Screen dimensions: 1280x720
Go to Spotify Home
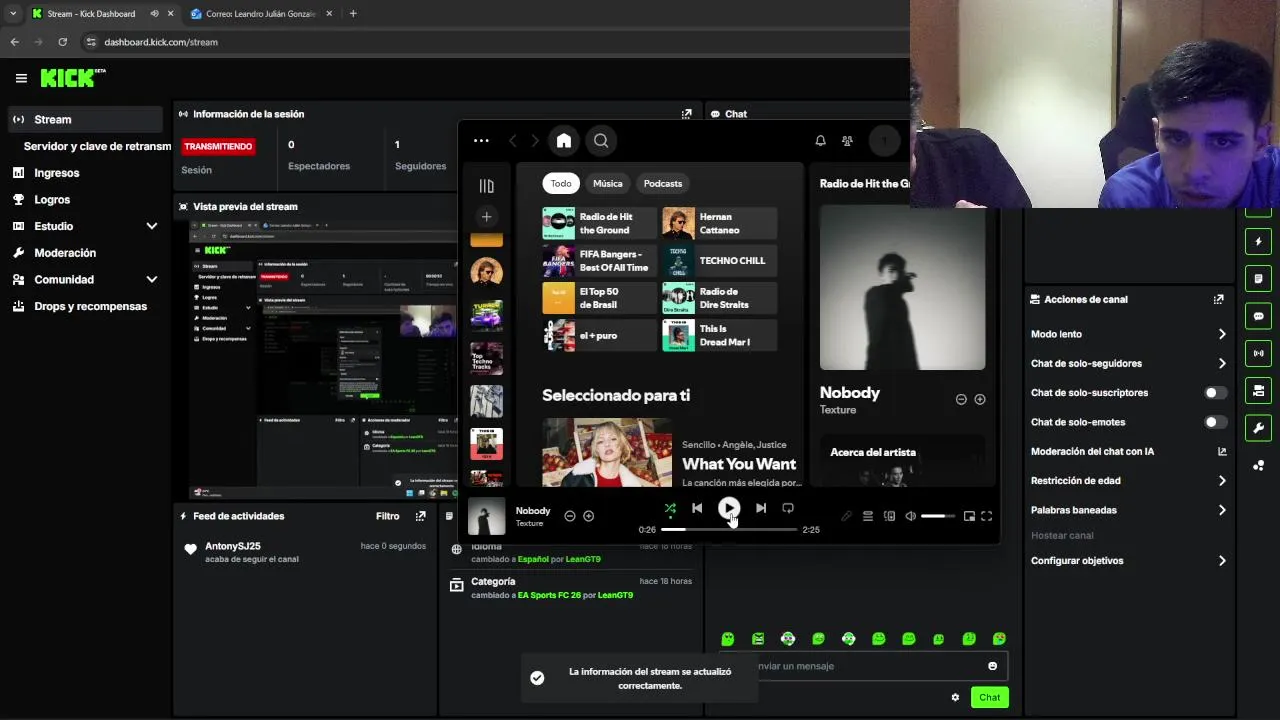pos(564,141)
